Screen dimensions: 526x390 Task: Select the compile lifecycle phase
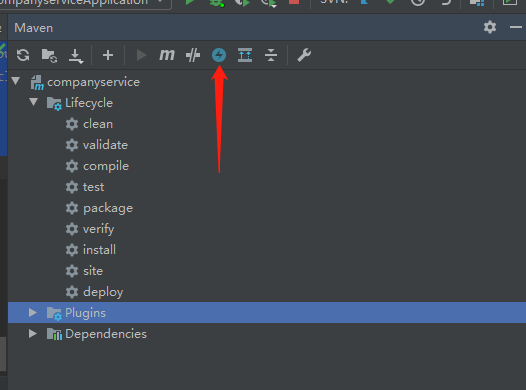[x=106, y=166]
